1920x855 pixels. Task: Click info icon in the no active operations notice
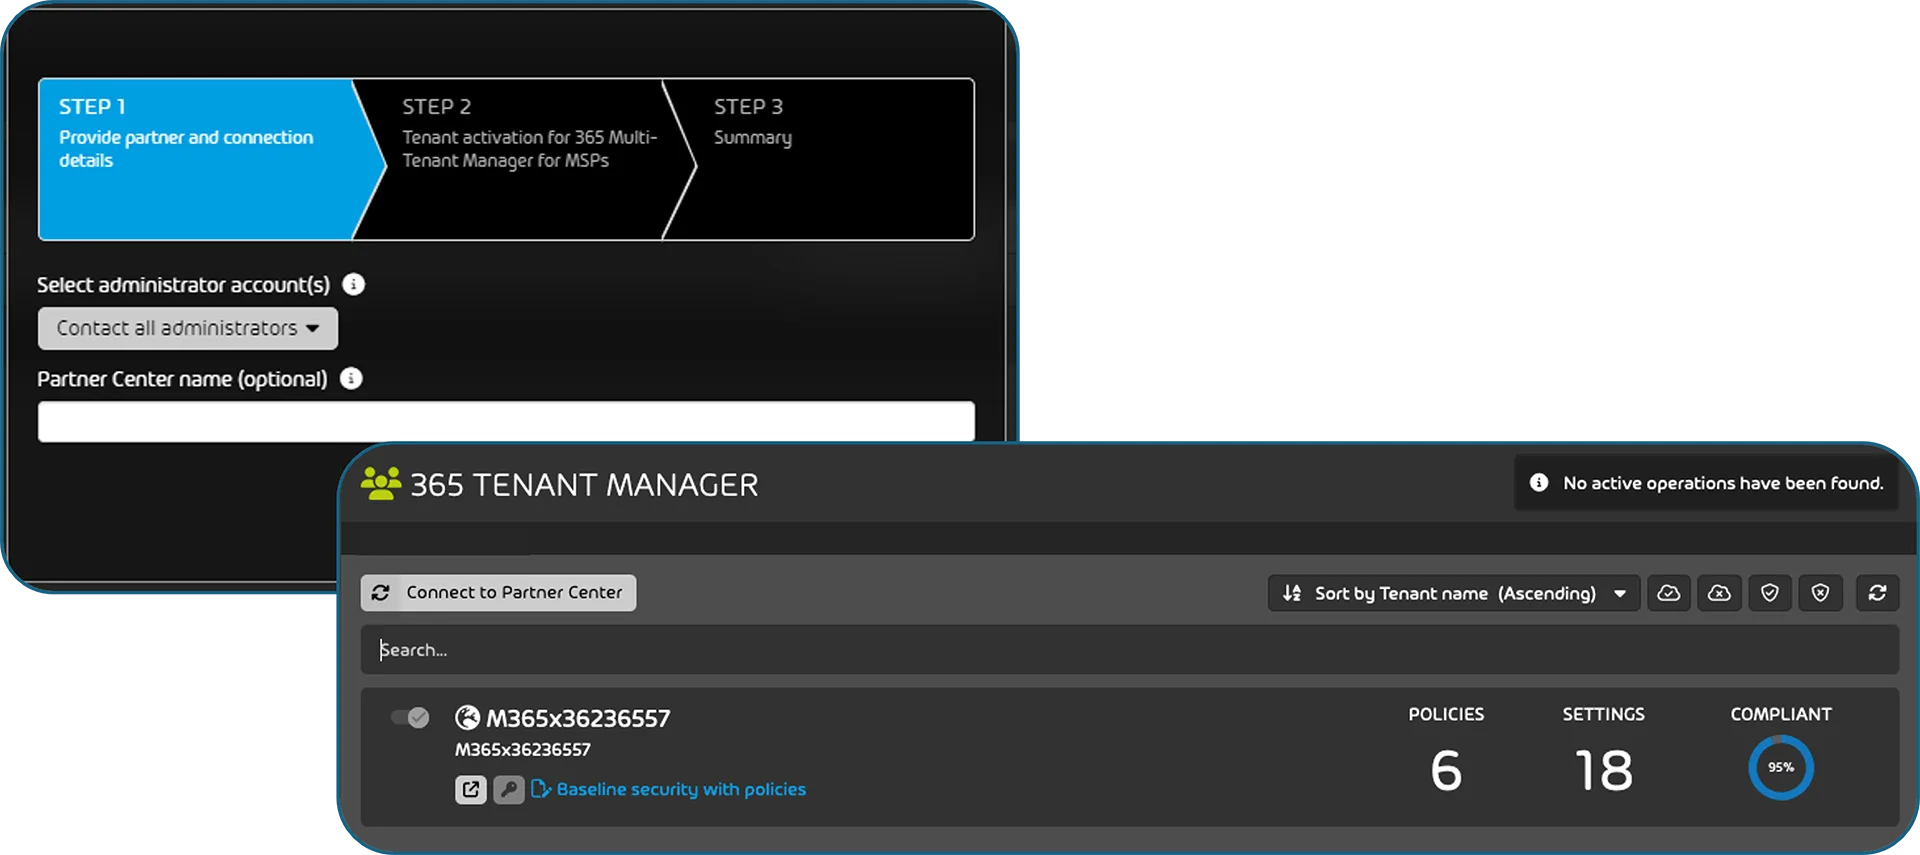pos(1539,483)
